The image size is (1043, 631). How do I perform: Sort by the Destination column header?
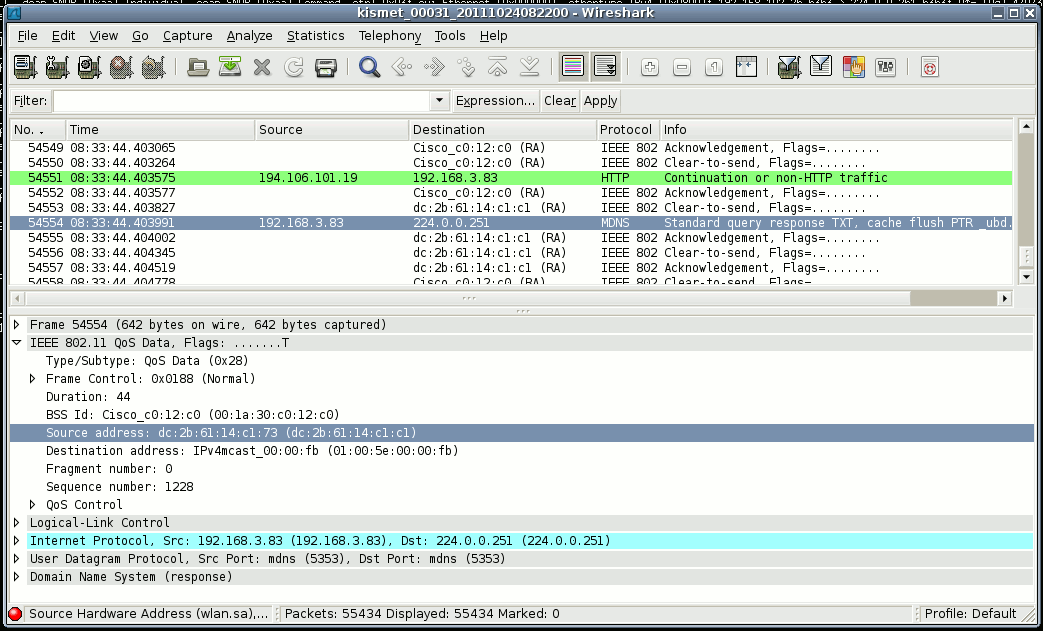[x=502, y=130]
